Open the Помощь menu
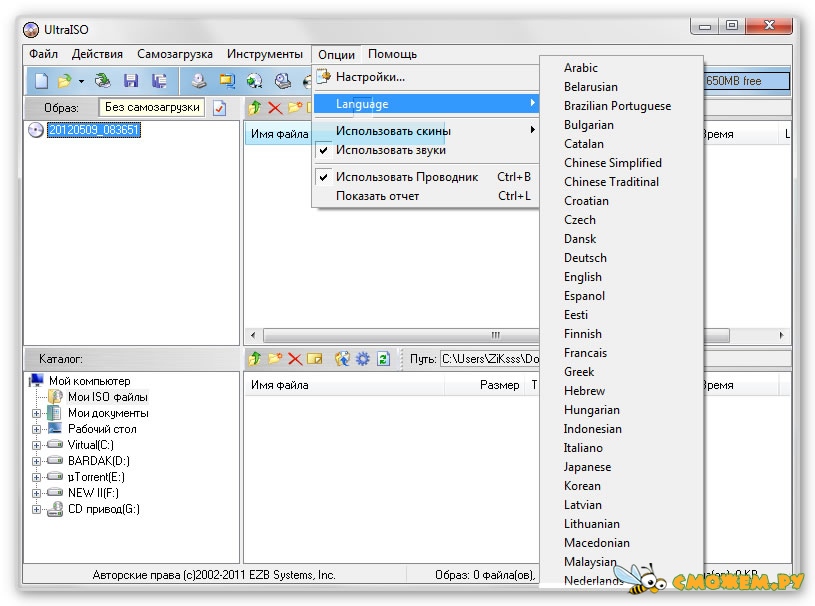The width and height of the screenshot is (815, 606). (392, 54)
